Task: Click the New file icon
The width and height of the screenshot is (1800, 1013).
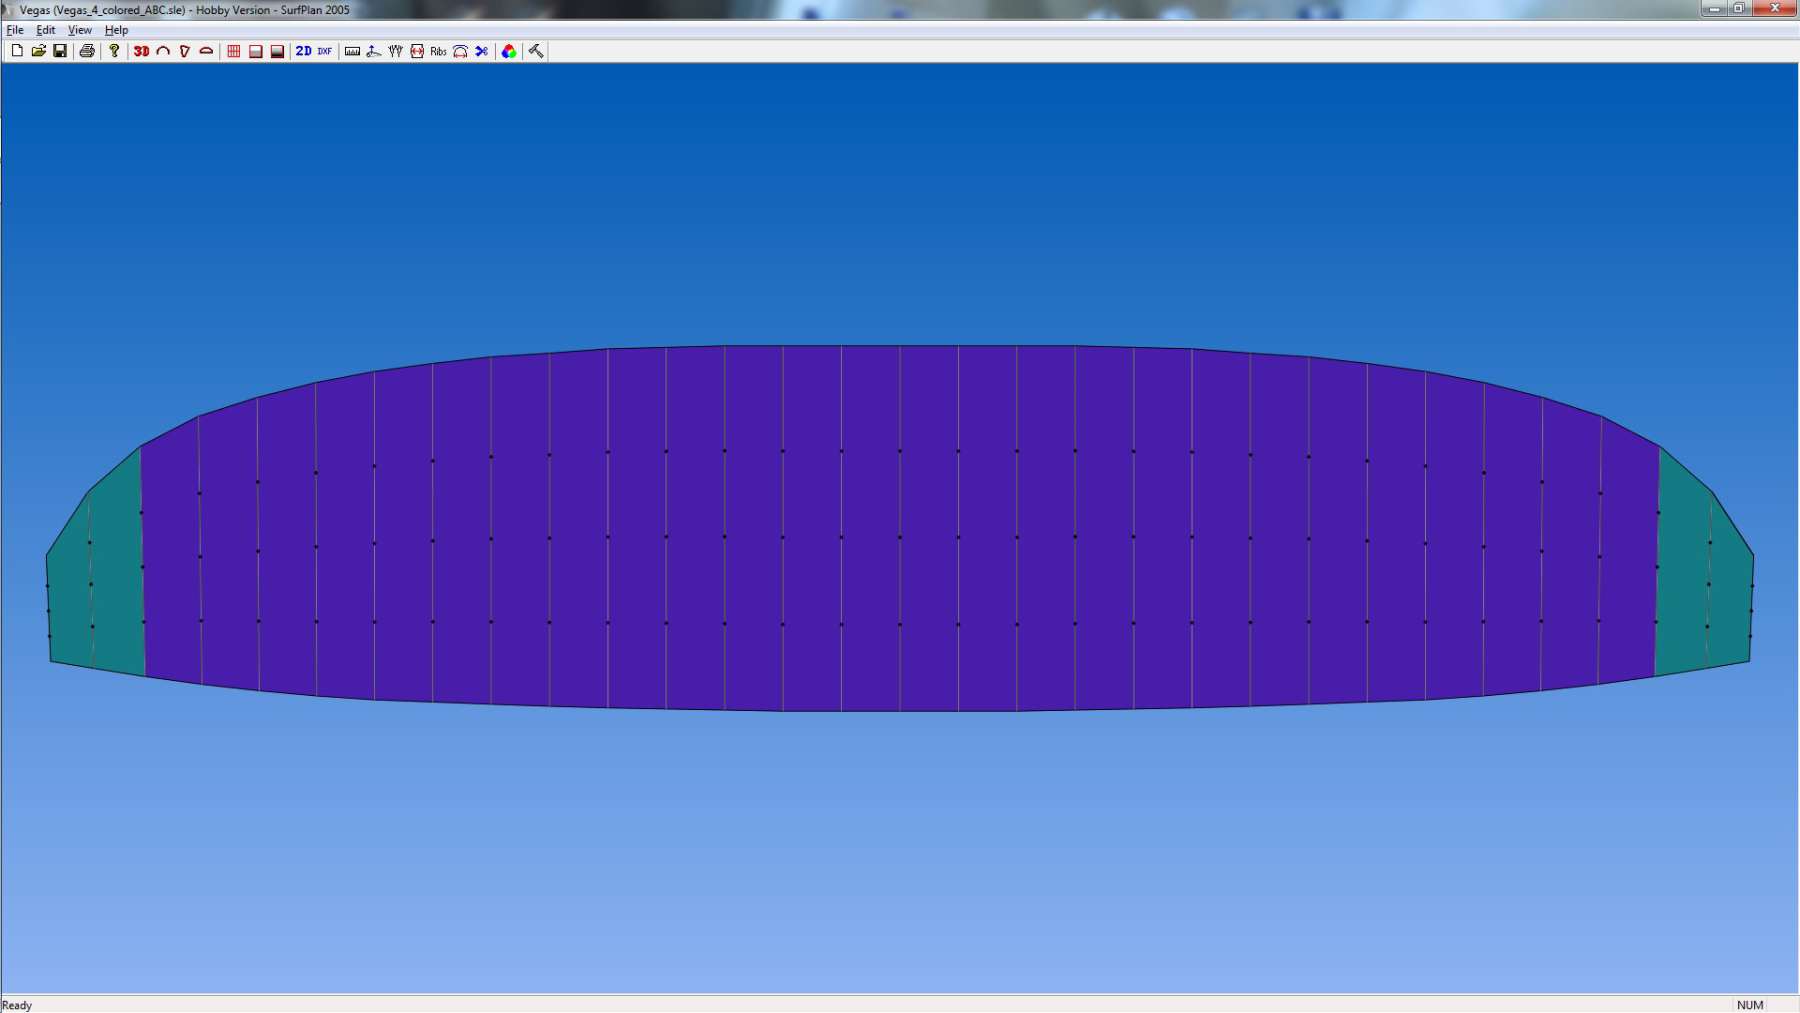Action: (x=17, y=51)
